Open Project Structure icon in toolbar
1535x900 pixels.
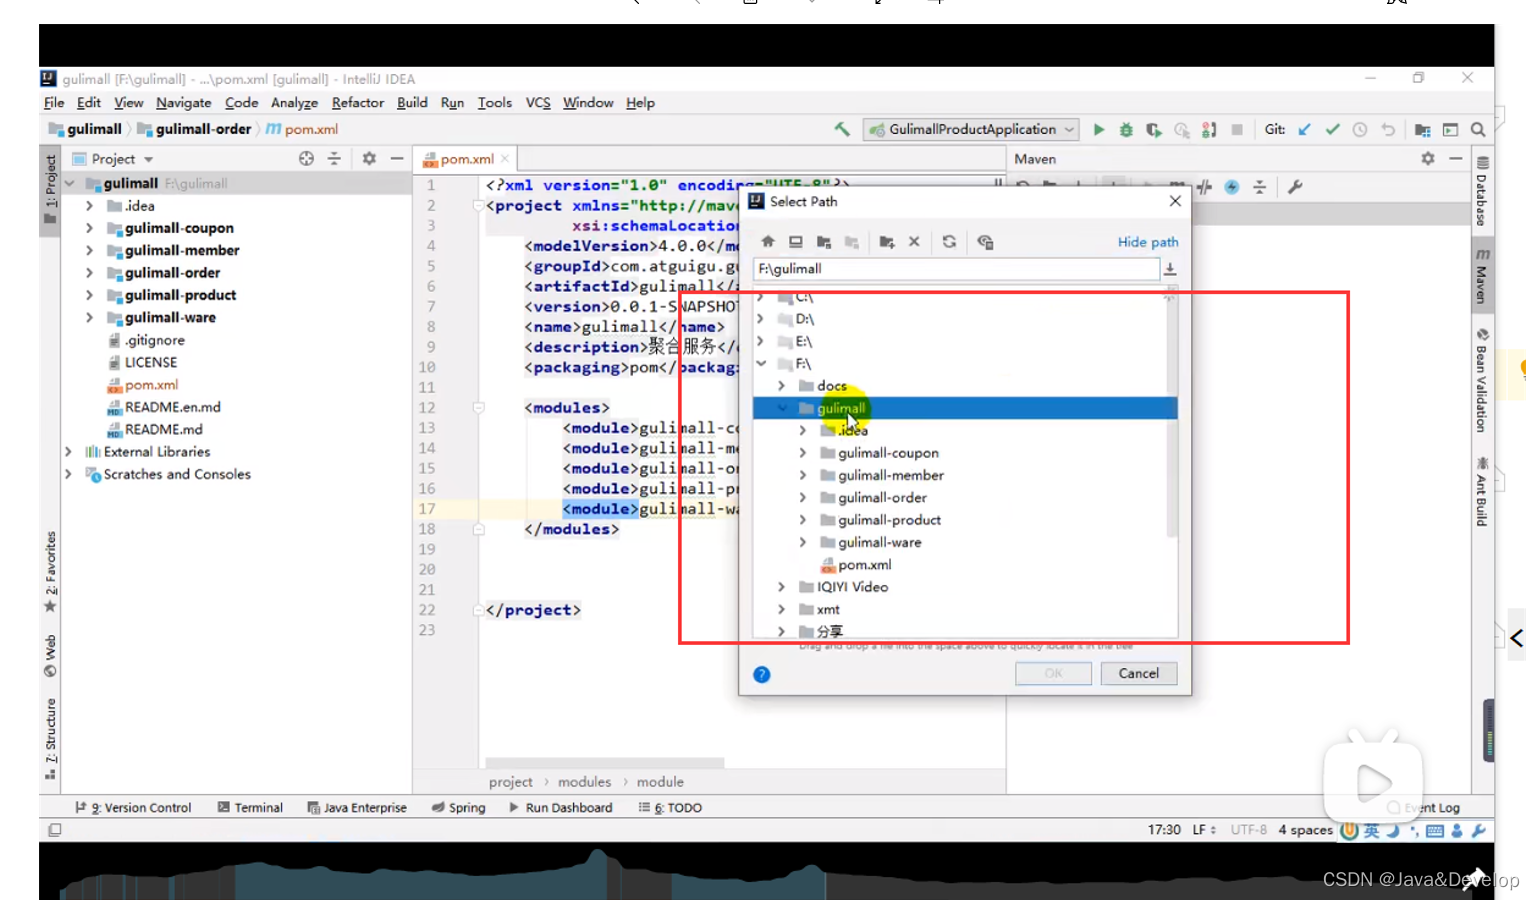click(1422, 129)
